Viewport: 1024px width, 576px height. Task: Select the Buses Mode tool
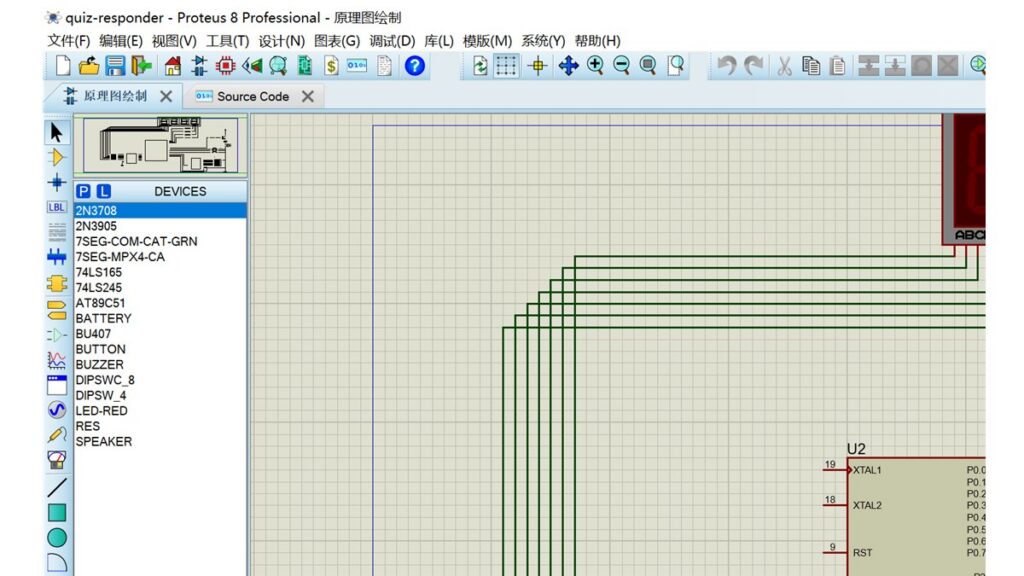pyautogui.click(x=57, y=257)
